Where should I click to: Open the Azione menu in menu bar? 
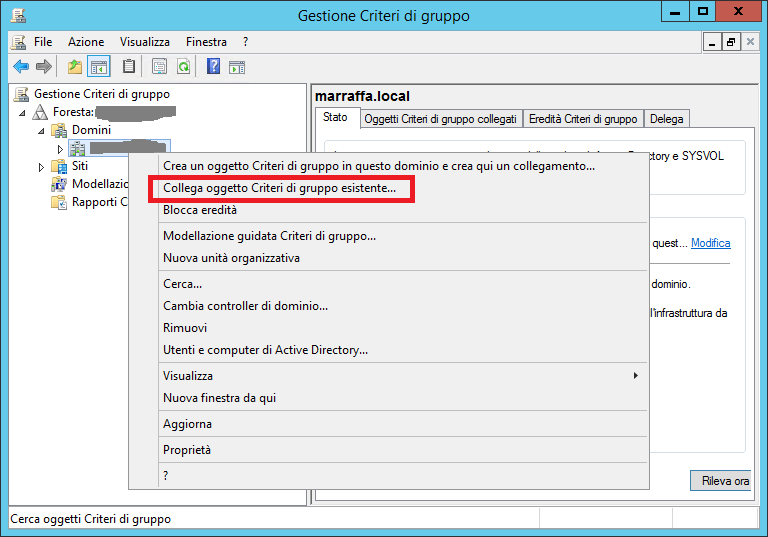click(86, 42)
